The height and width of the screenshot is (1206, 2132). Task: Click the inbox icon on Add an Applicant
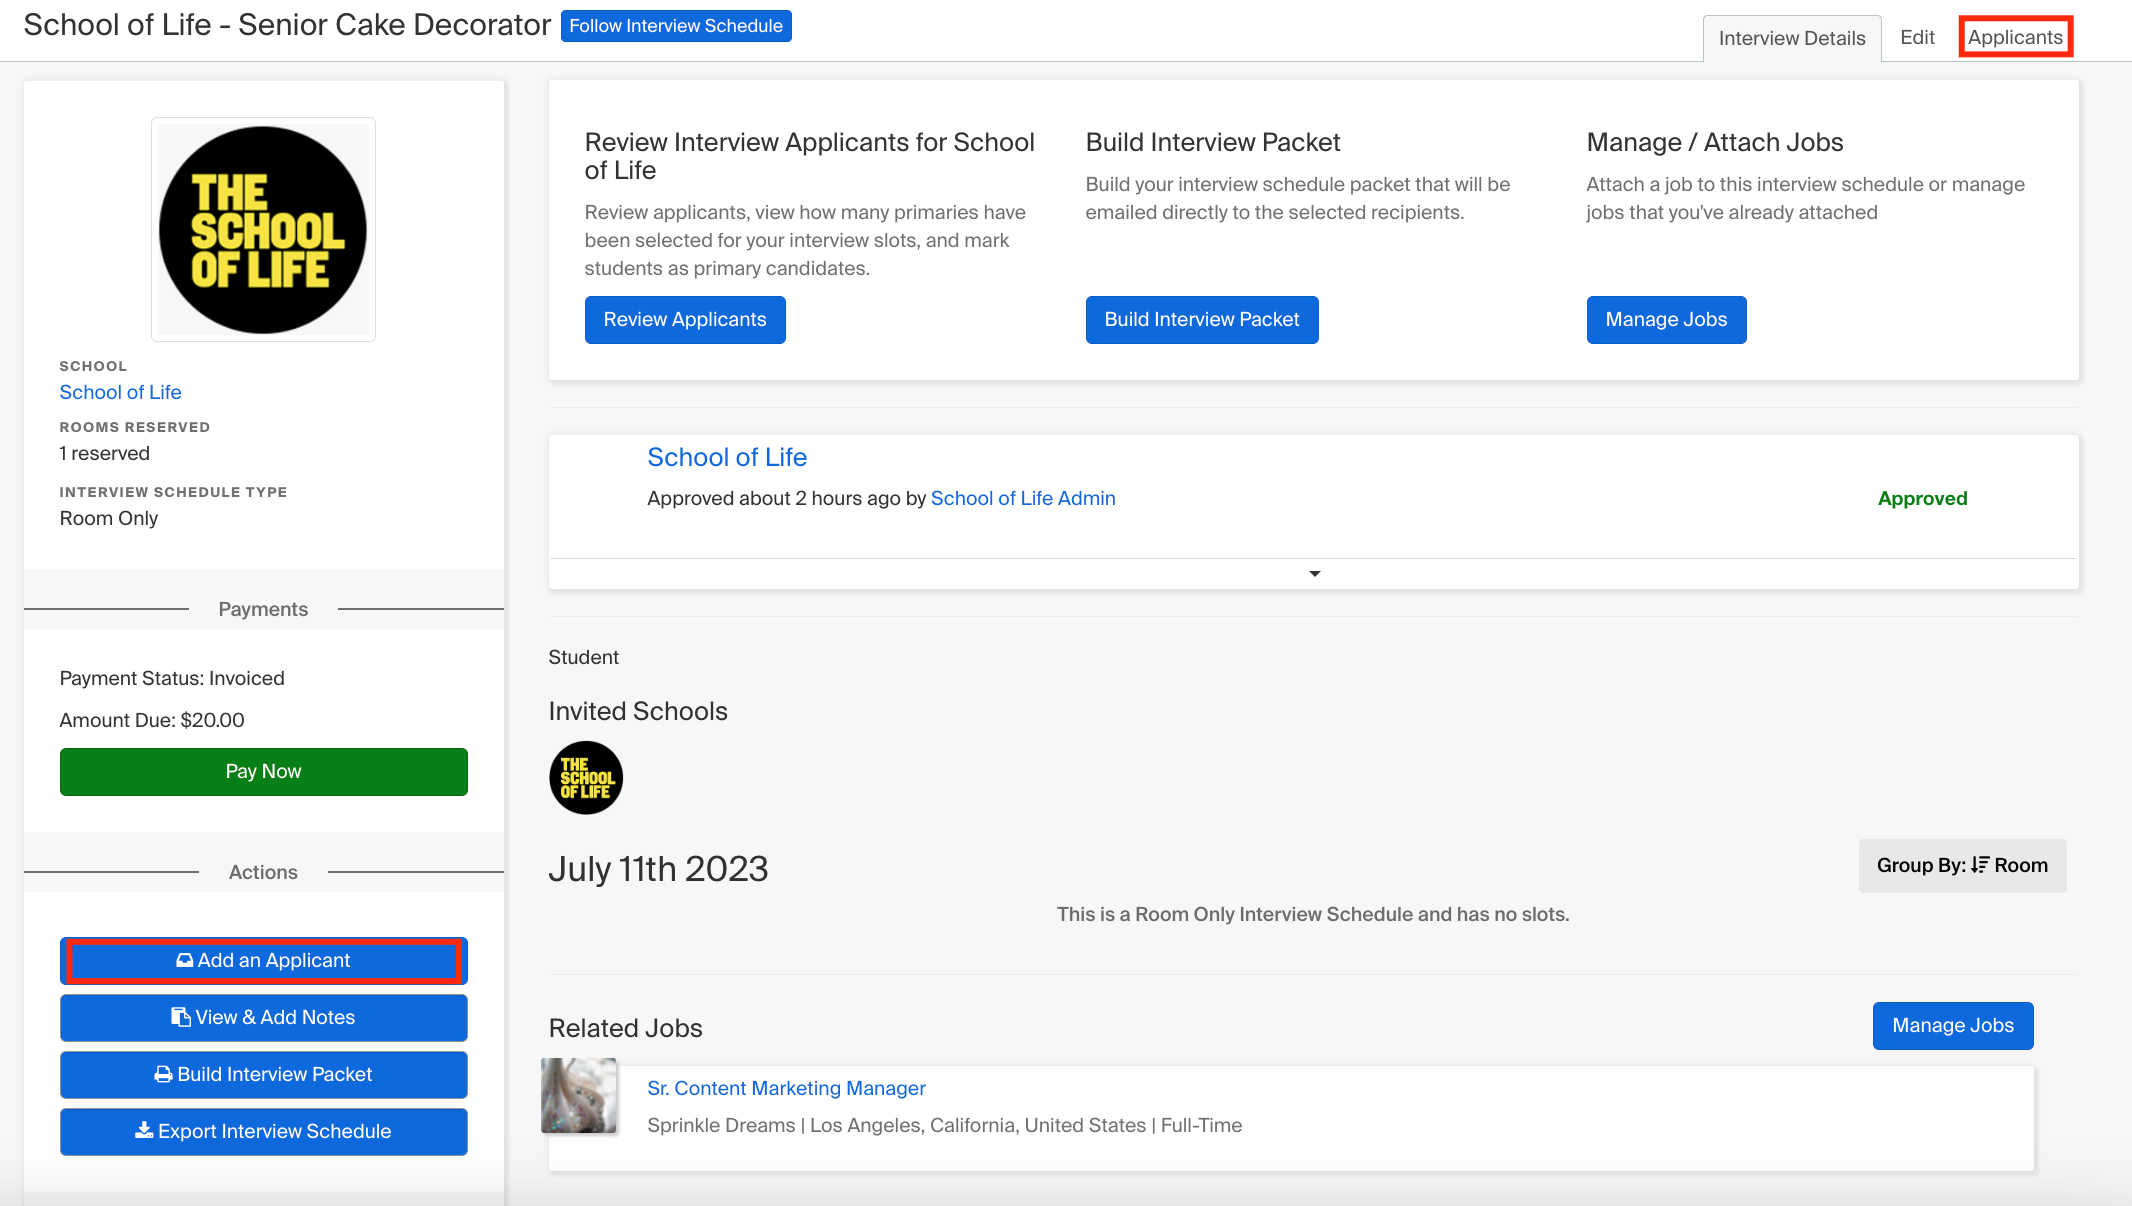coord(185,960)
